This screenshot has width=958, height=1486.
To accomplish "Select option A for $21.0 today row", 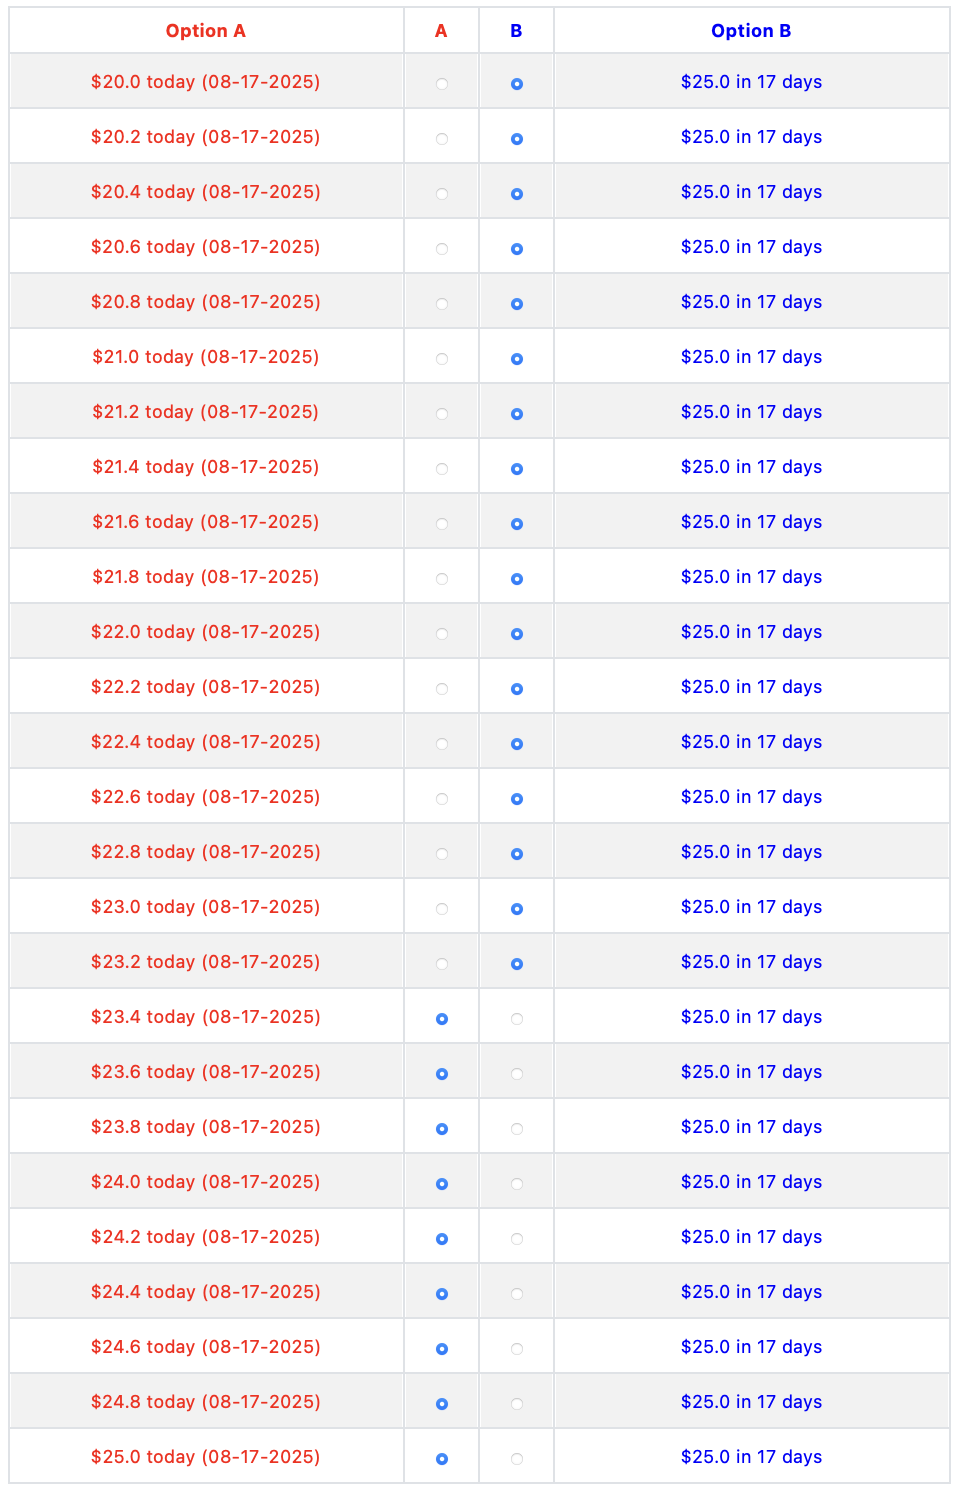I will [442, 359].
